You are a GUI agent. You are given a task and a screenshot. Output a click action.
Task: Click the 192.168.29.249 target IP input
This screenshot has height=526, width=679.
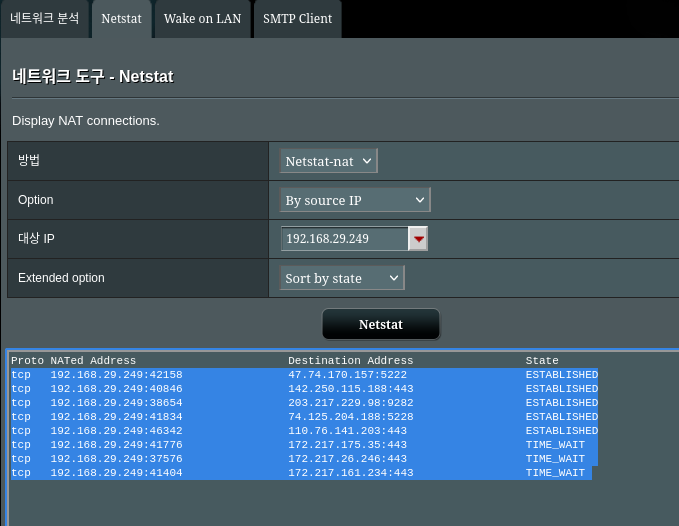click(345, 239)
